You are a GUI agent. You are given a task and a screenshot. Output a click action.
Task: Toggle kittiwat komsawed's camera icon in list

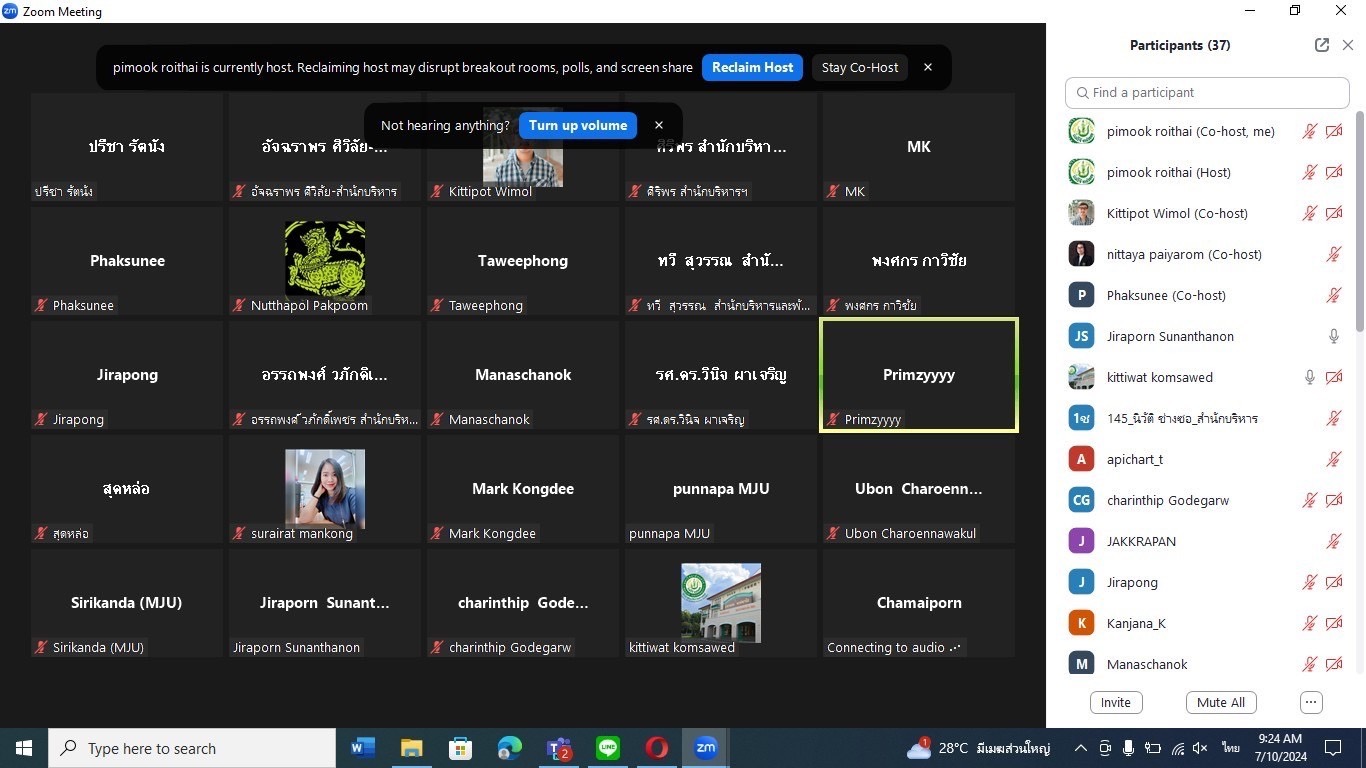(1334, 377)
